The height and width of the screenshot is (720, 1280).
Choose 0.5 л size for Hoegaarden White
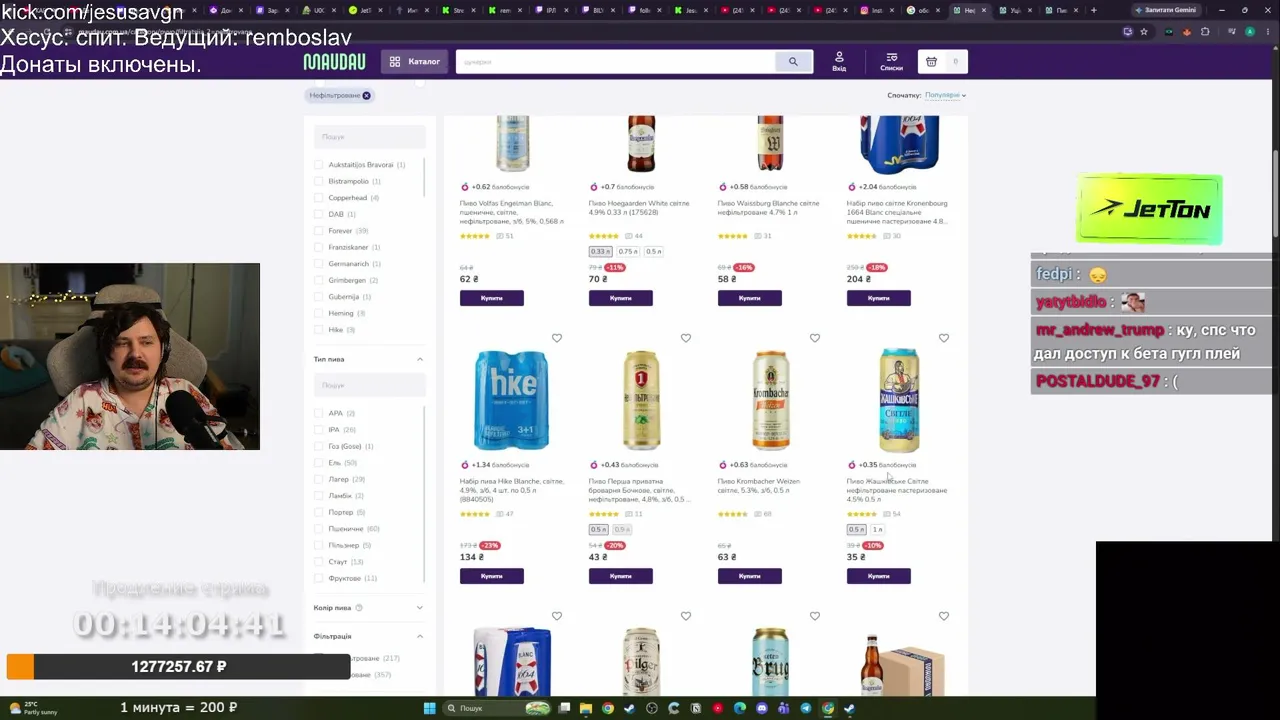tap(653, 251)
